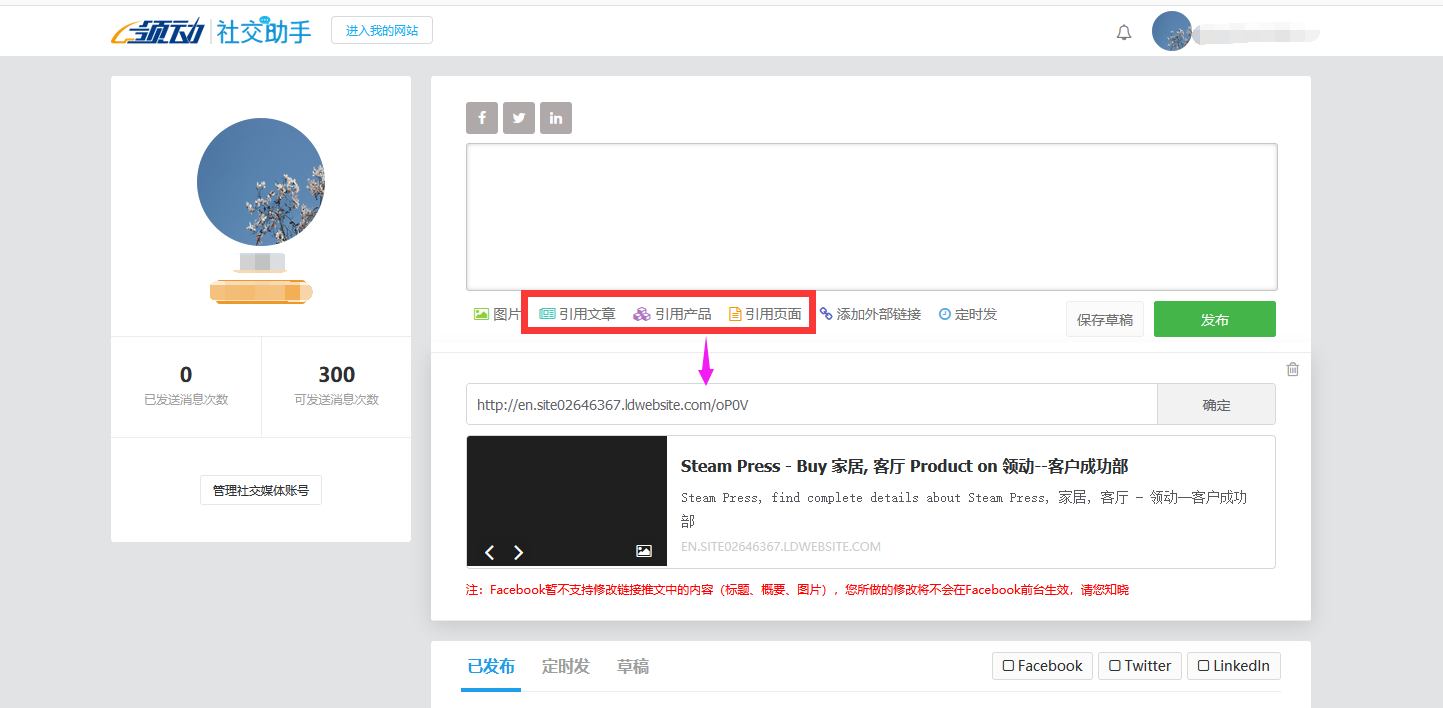
Task: Click the image picker icon on preview
Action: [644, 551]
